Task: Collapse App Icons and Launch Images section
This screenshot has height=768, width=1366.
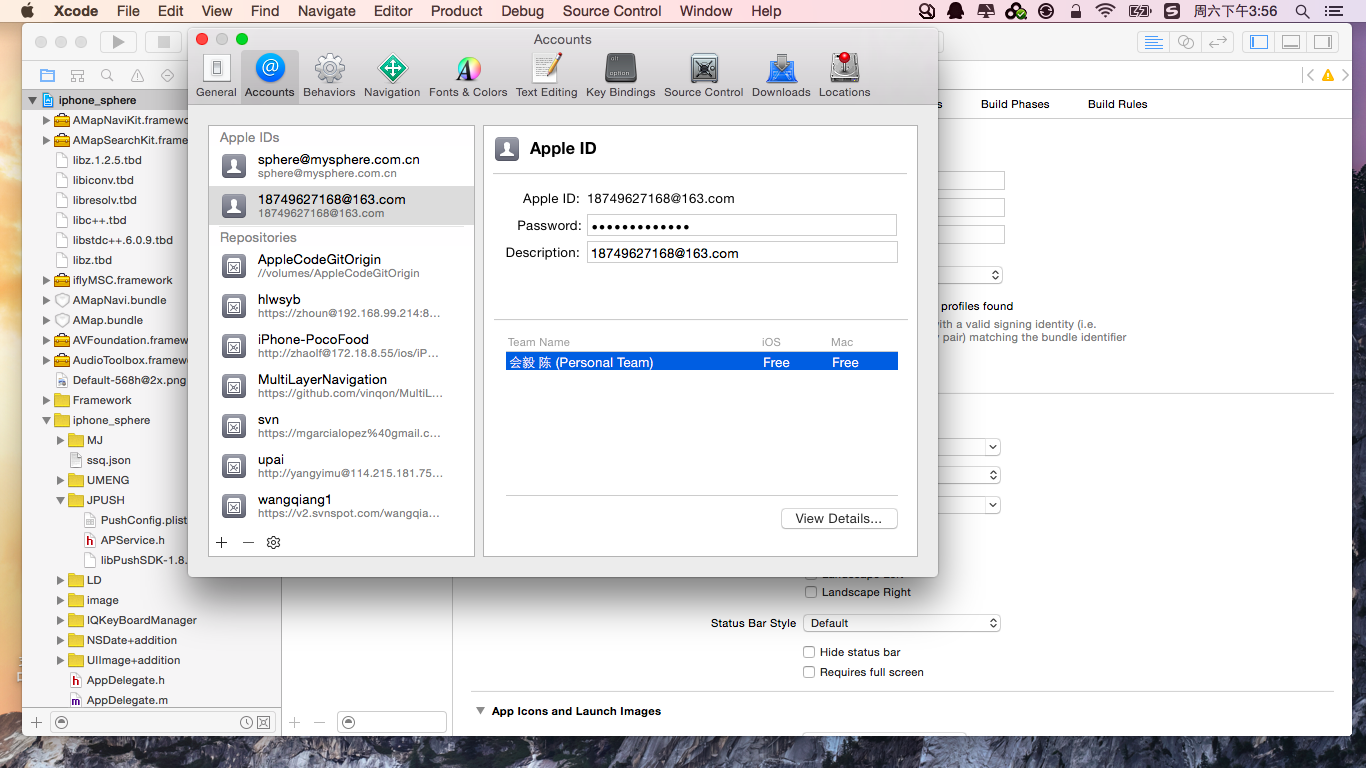Action: point(481,711)
